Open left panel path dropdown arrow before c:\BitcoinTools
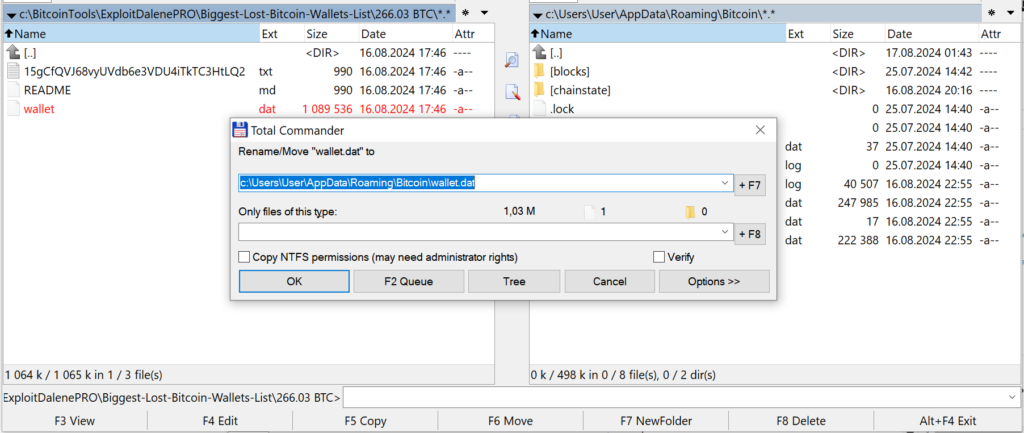The image size is (1024, 433). tap(10, 14)
